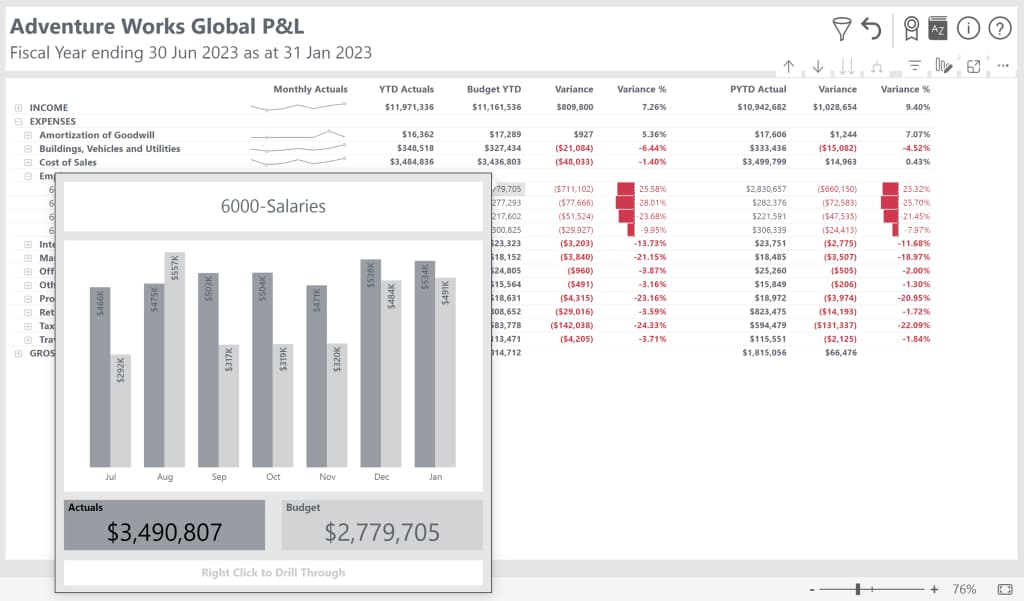
Task: Open the visual's more options ellipsis
Action: [1002, 66]
